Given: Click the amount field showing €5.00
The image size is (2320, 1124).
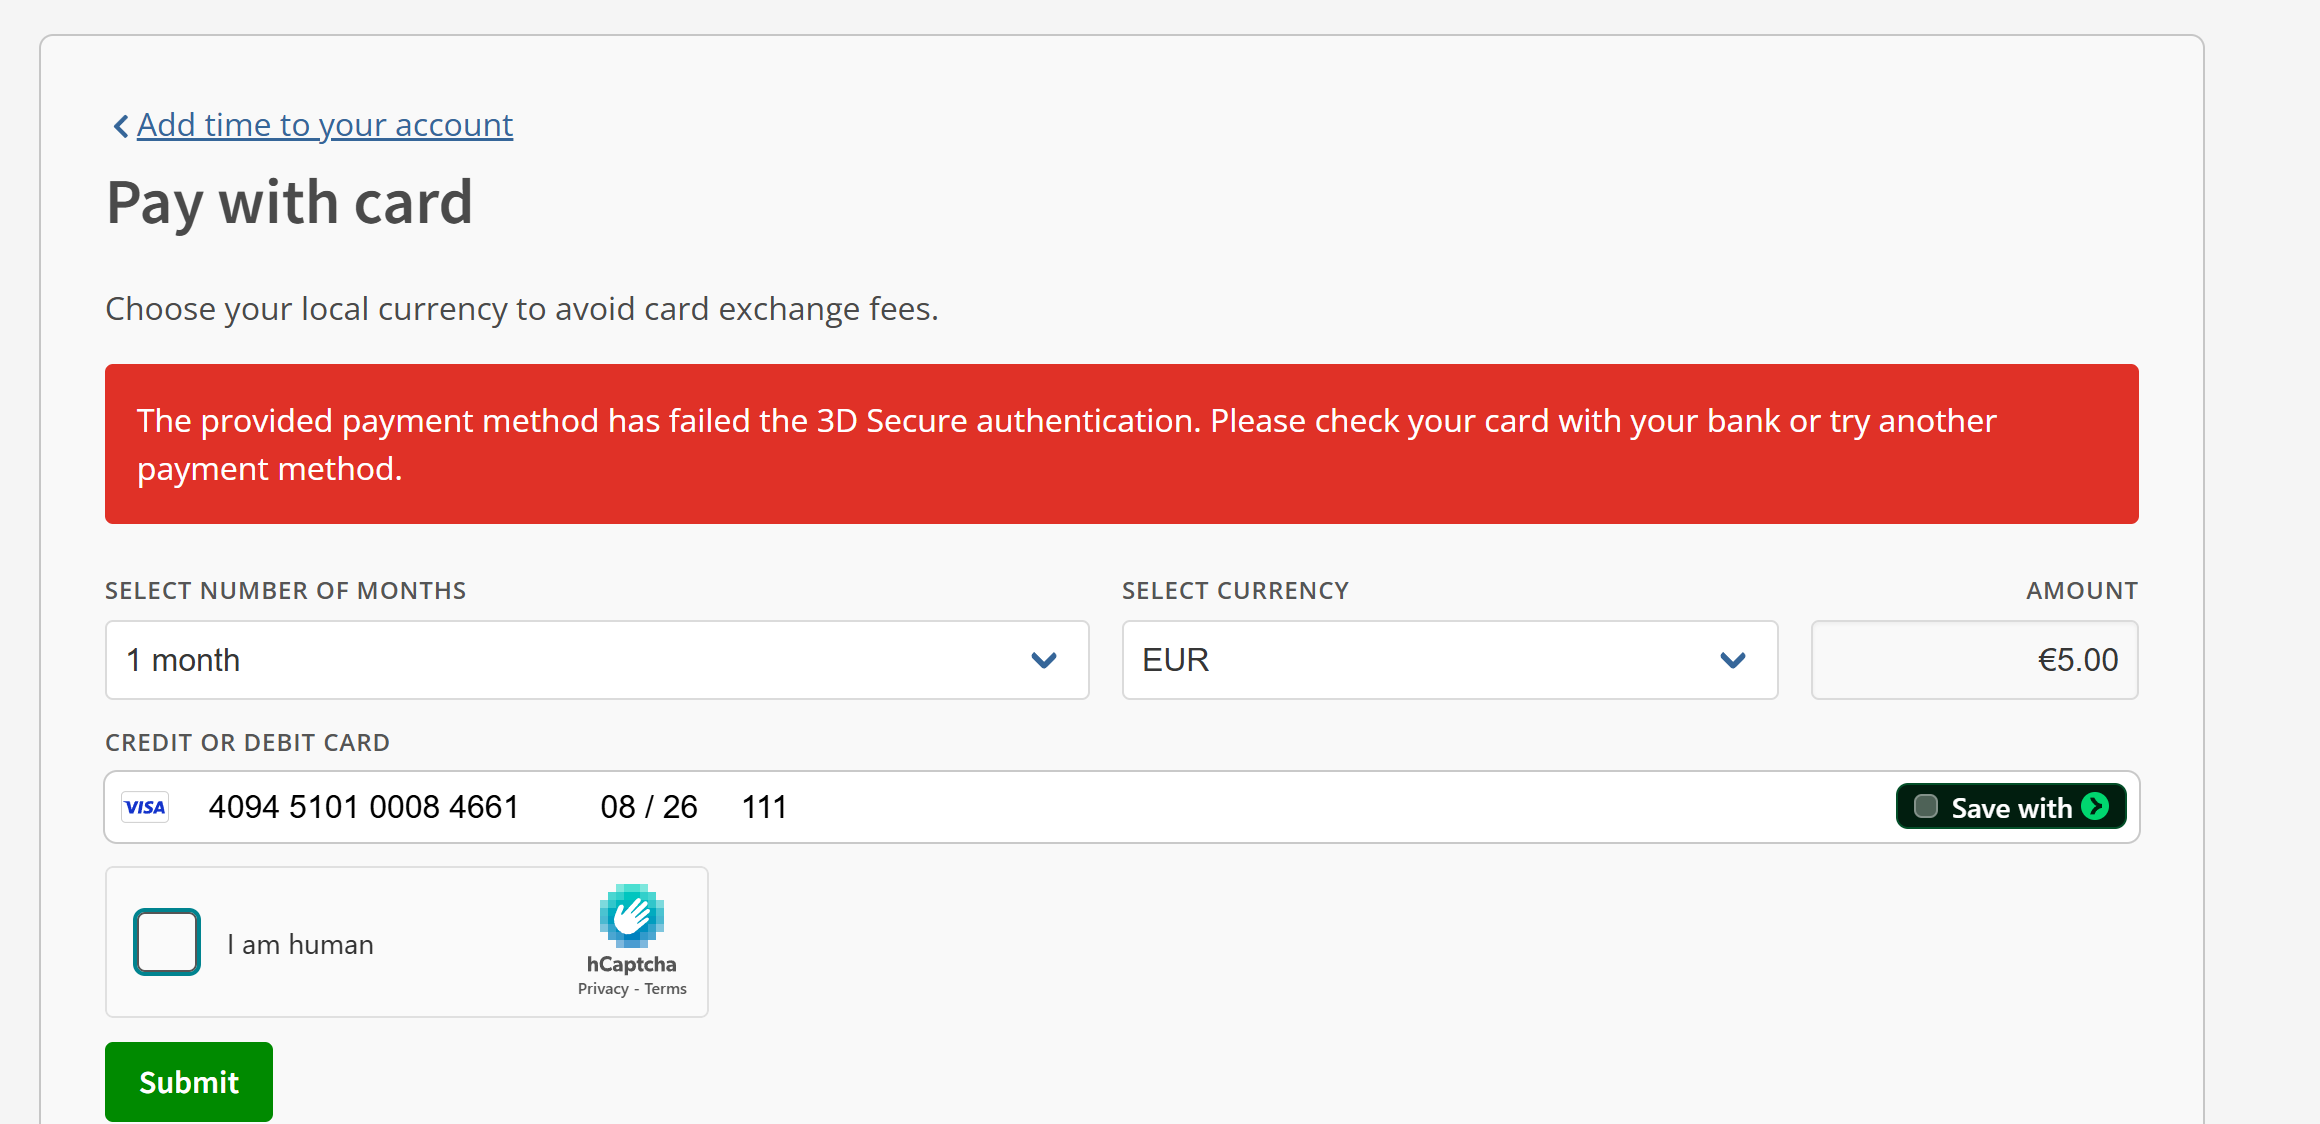Looking at the screenshot, I should point(1975,660).
